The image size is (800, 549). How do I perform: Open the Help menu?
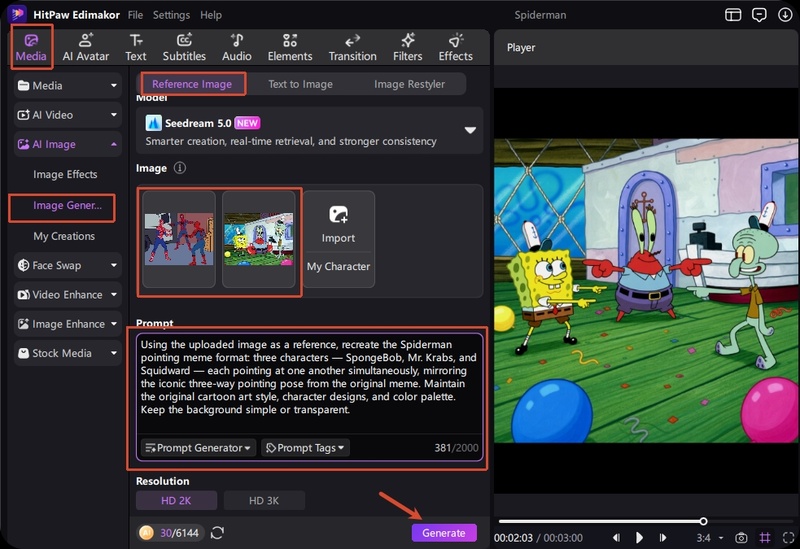[211, 15]
